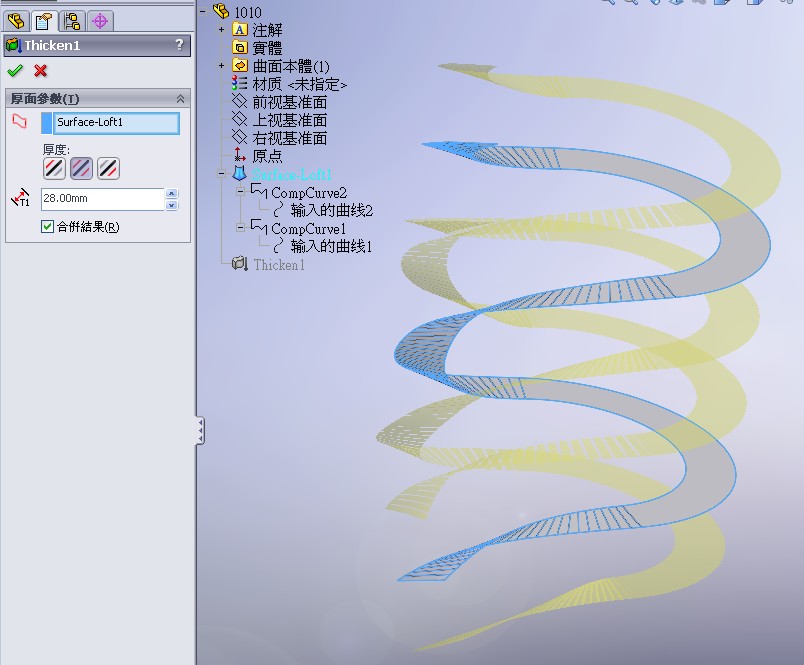Click the panel collapse handle
This screenshot has height=665, width=804.
click(200, 431)
